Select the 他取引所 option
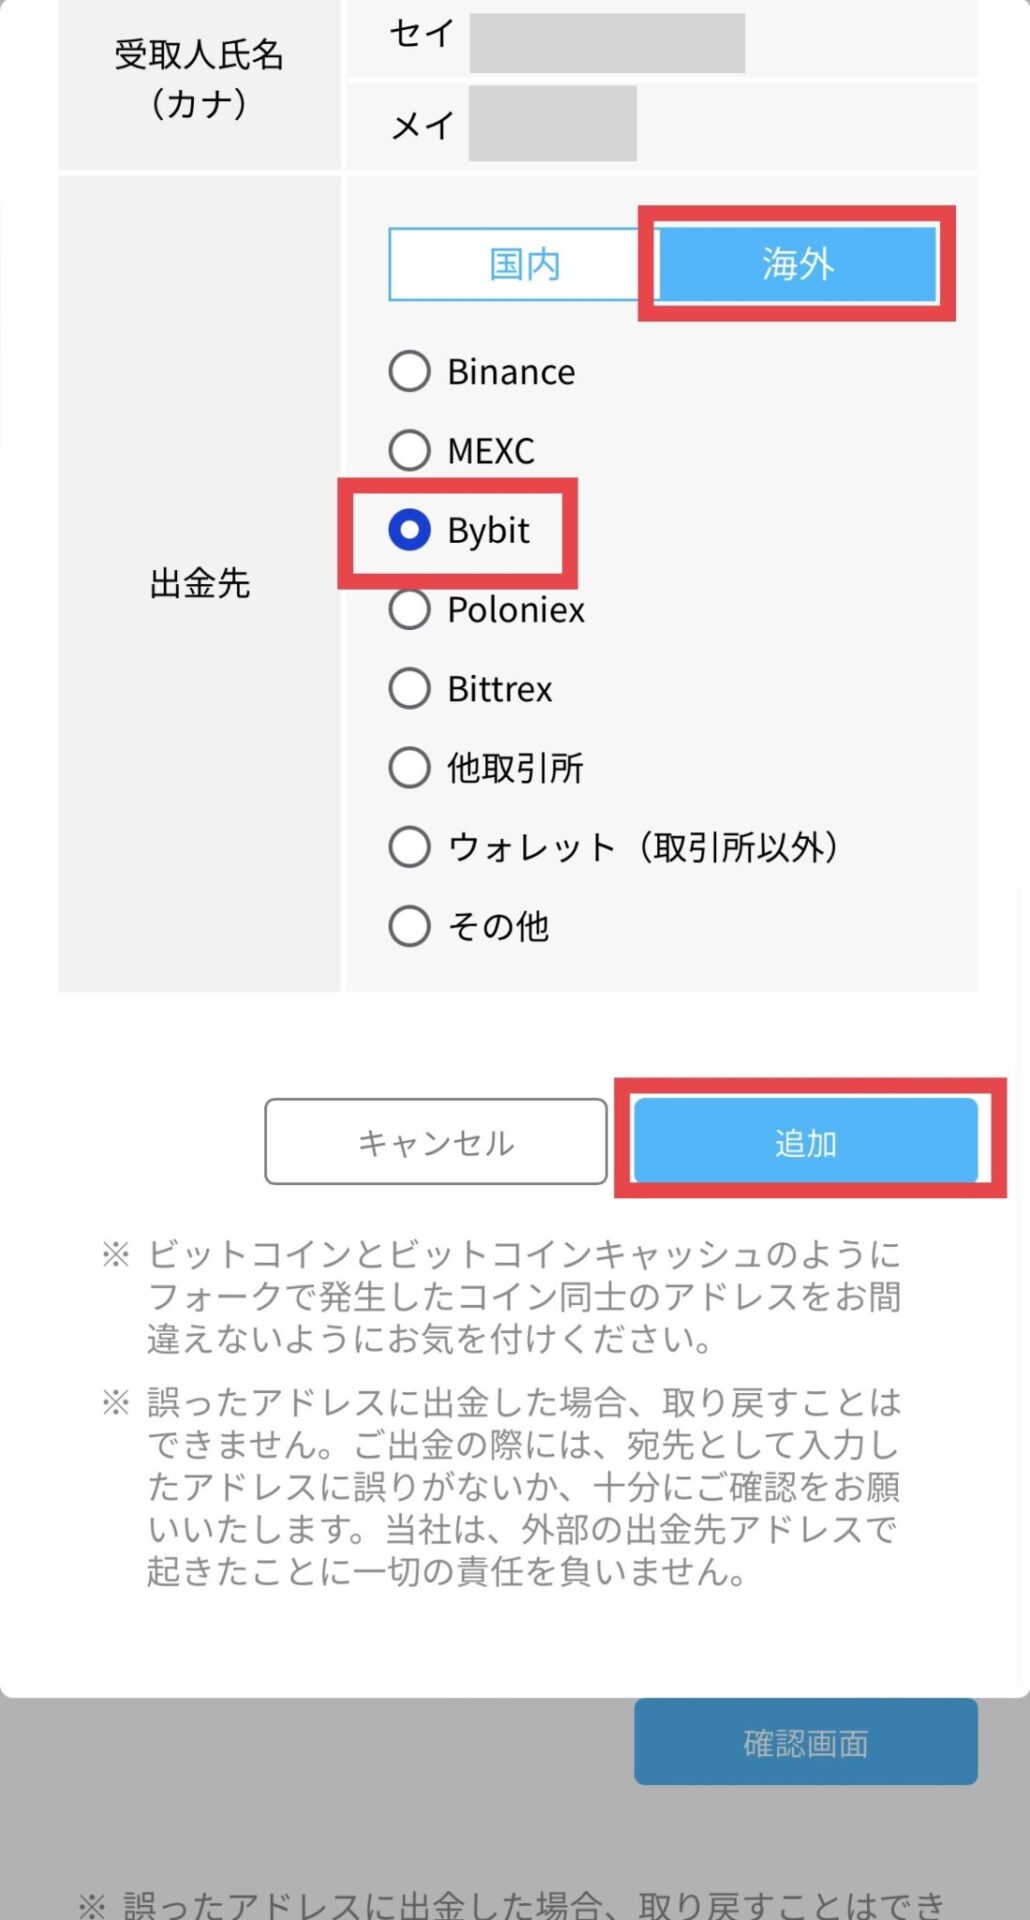Image resolution: width=1030 pixels, height=1920 pixels. click(x=409, y=768)
